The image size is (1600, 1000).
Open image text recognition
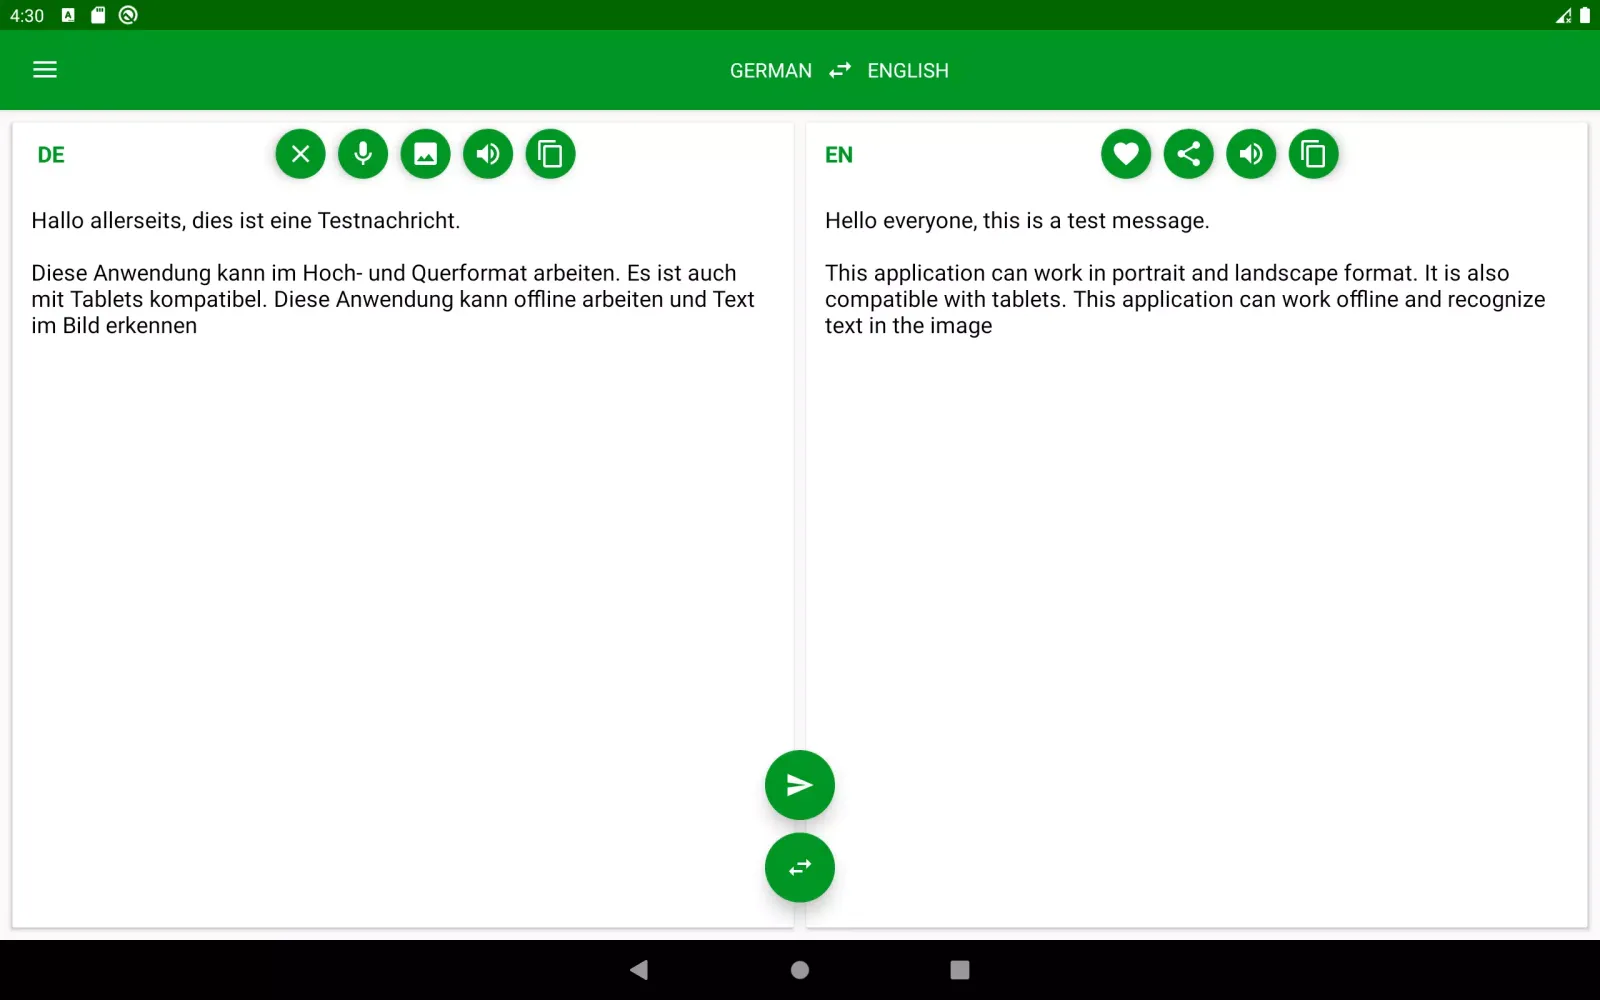(x=426, y=154)
